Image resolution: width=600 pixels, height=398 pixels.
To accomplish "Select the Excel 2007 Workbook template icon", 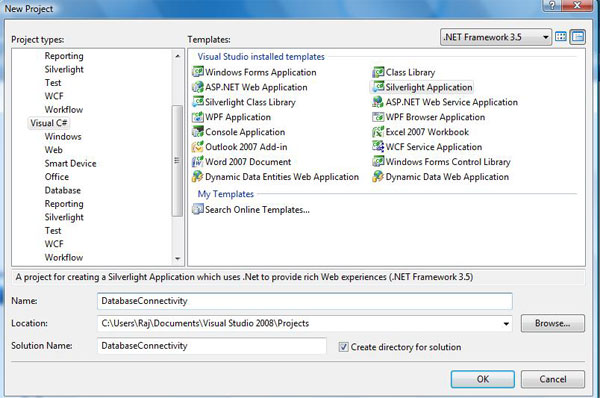I will click(378, 132).
